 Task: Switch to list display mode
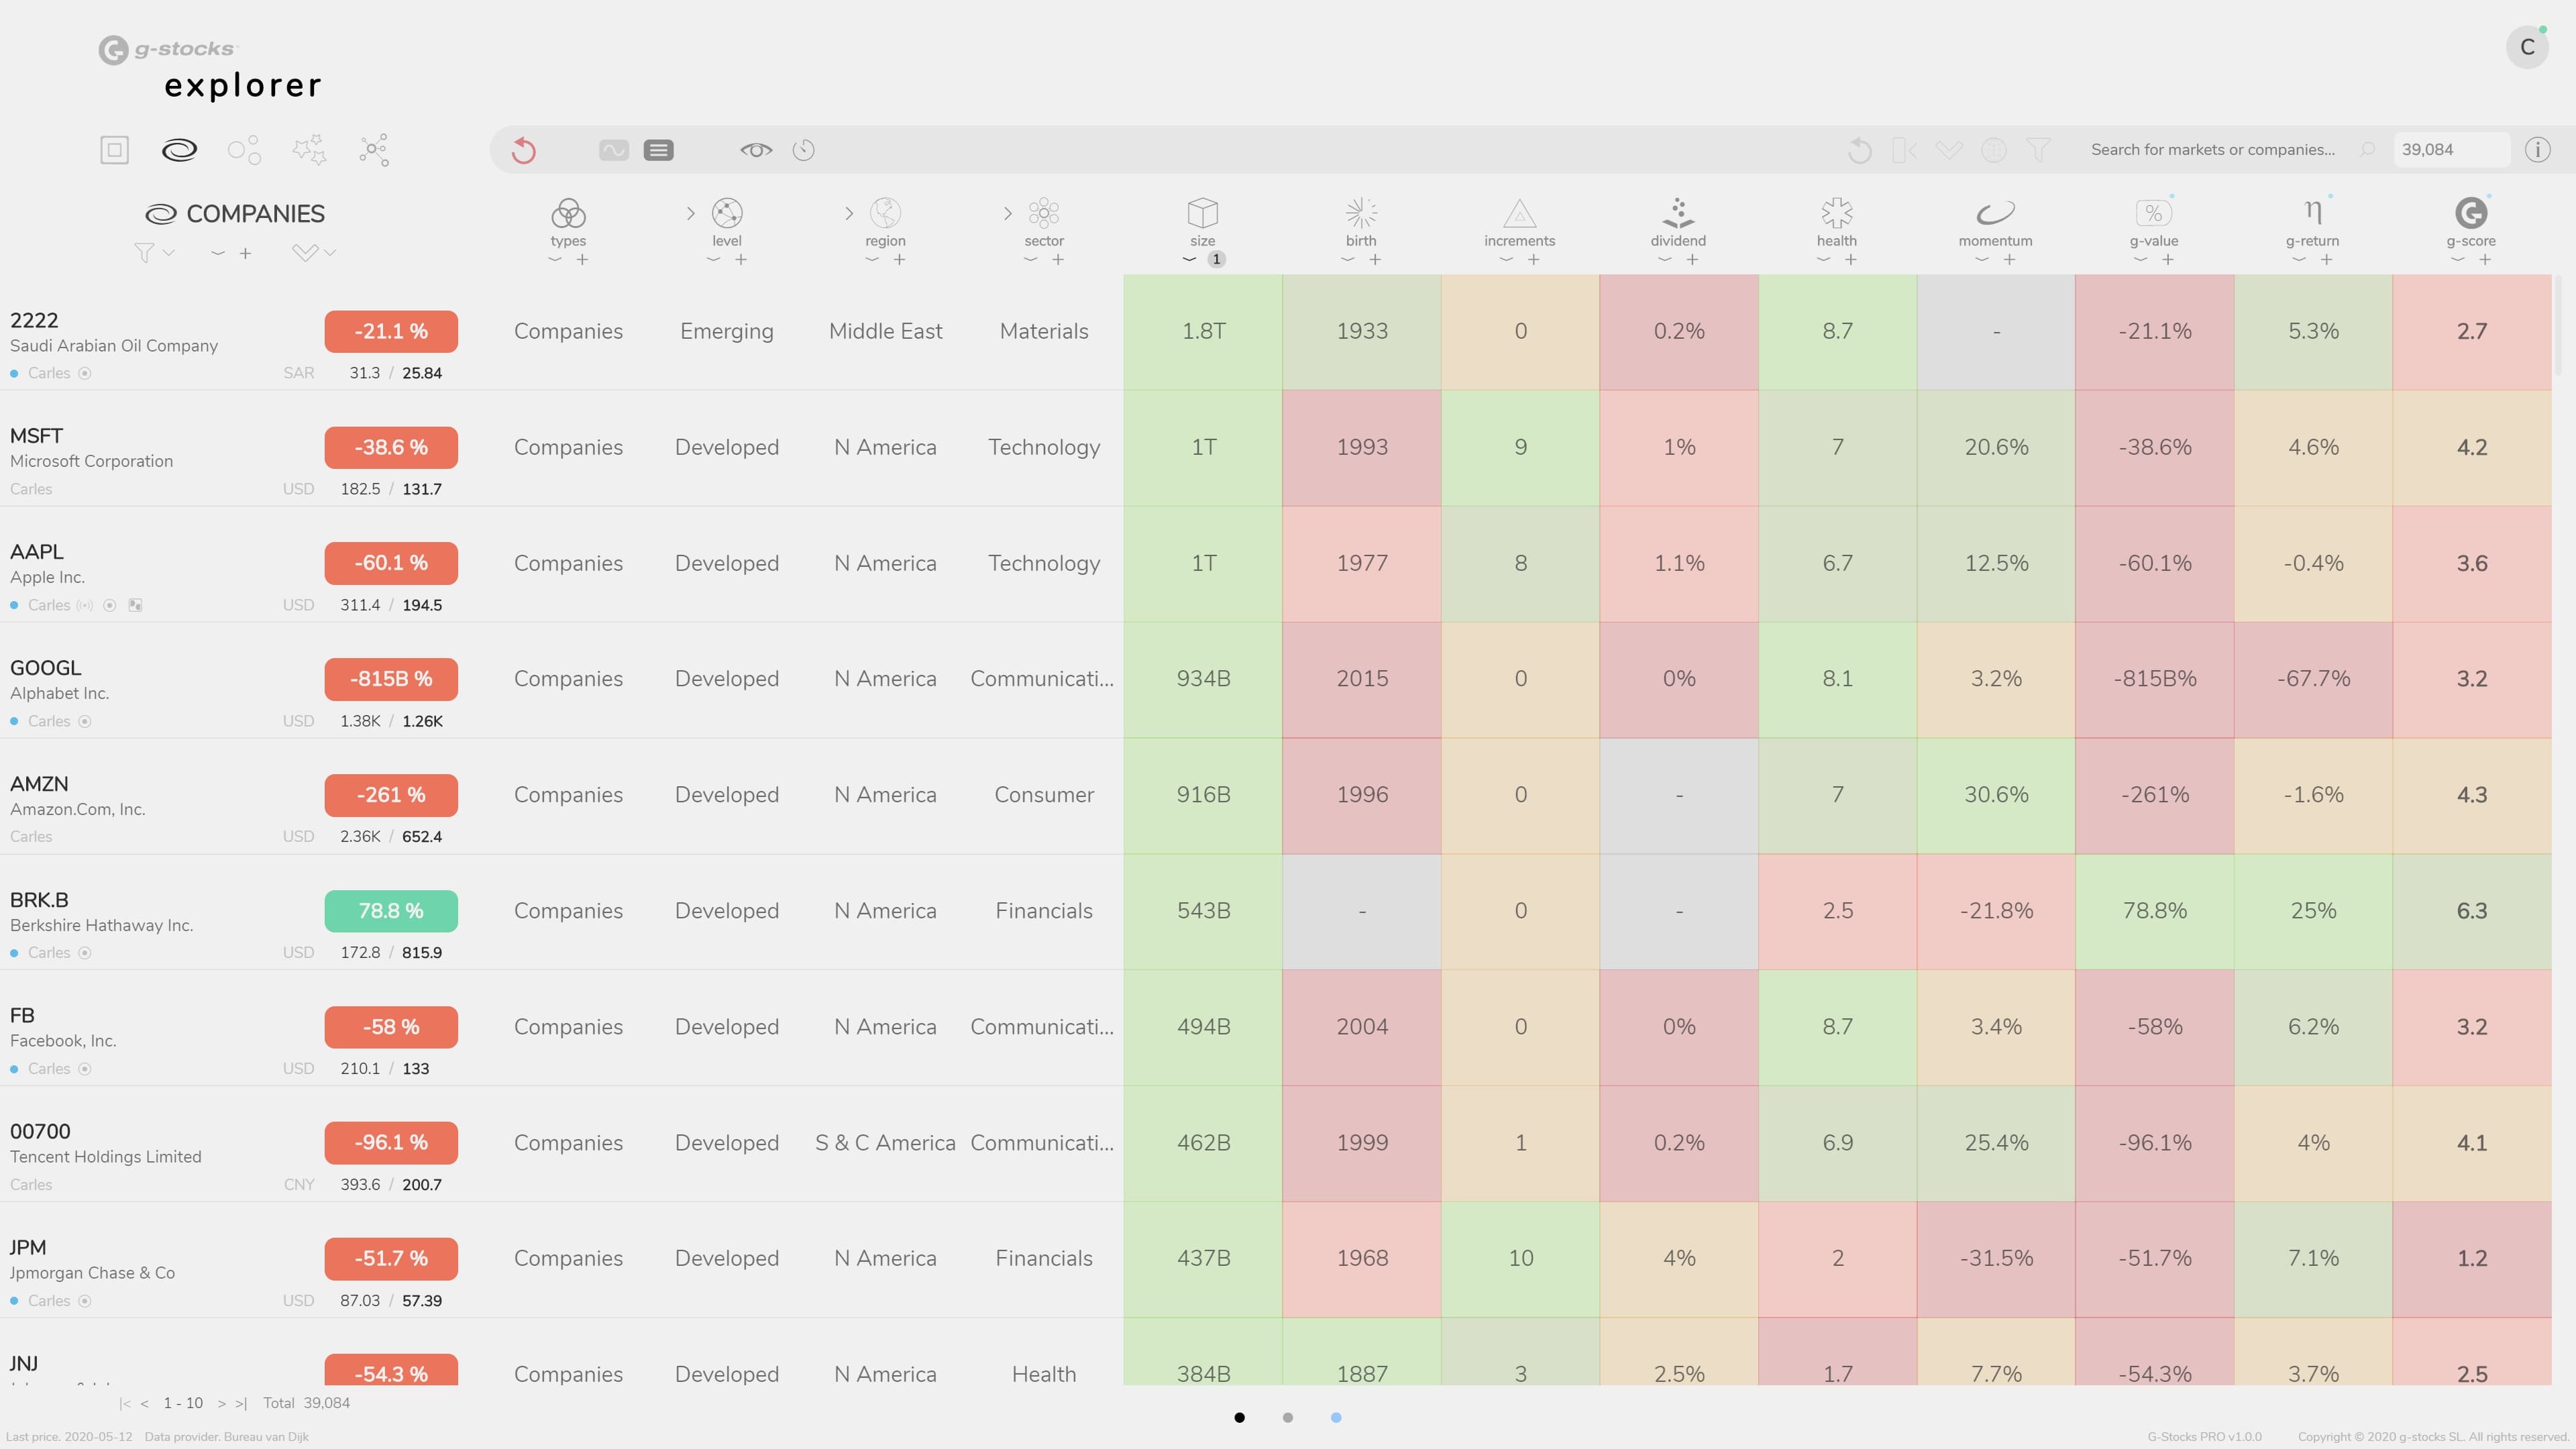(658, 150)
